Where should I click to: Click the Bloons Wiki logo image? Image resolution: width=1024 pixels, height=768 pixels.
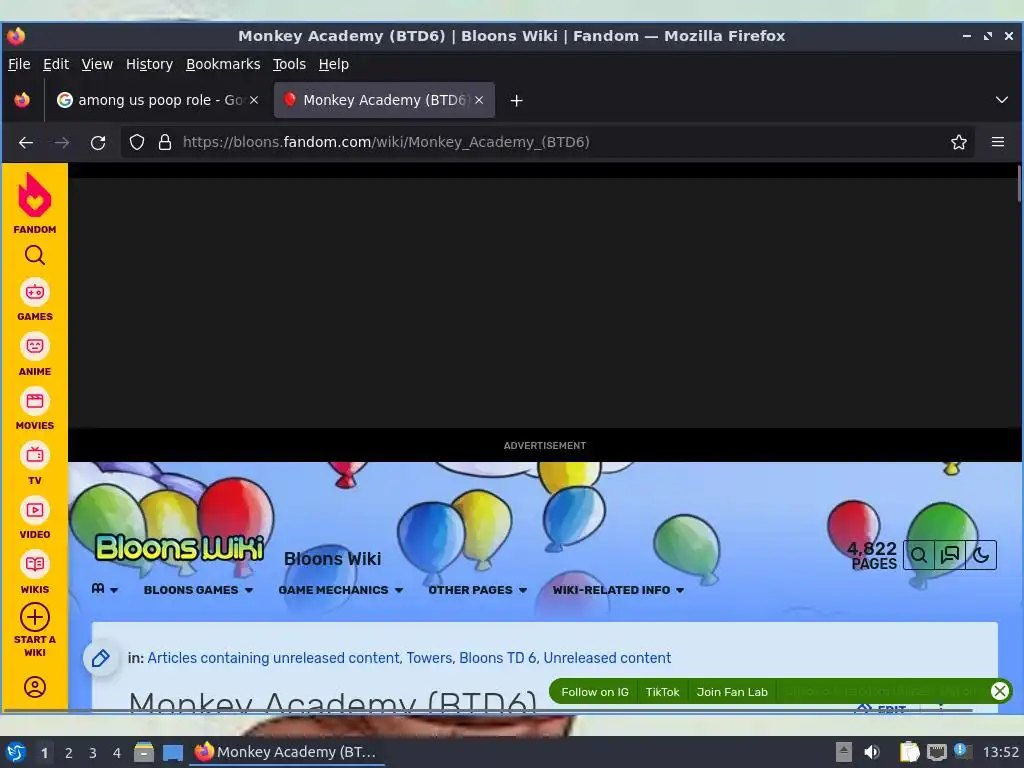click(180, 548)
